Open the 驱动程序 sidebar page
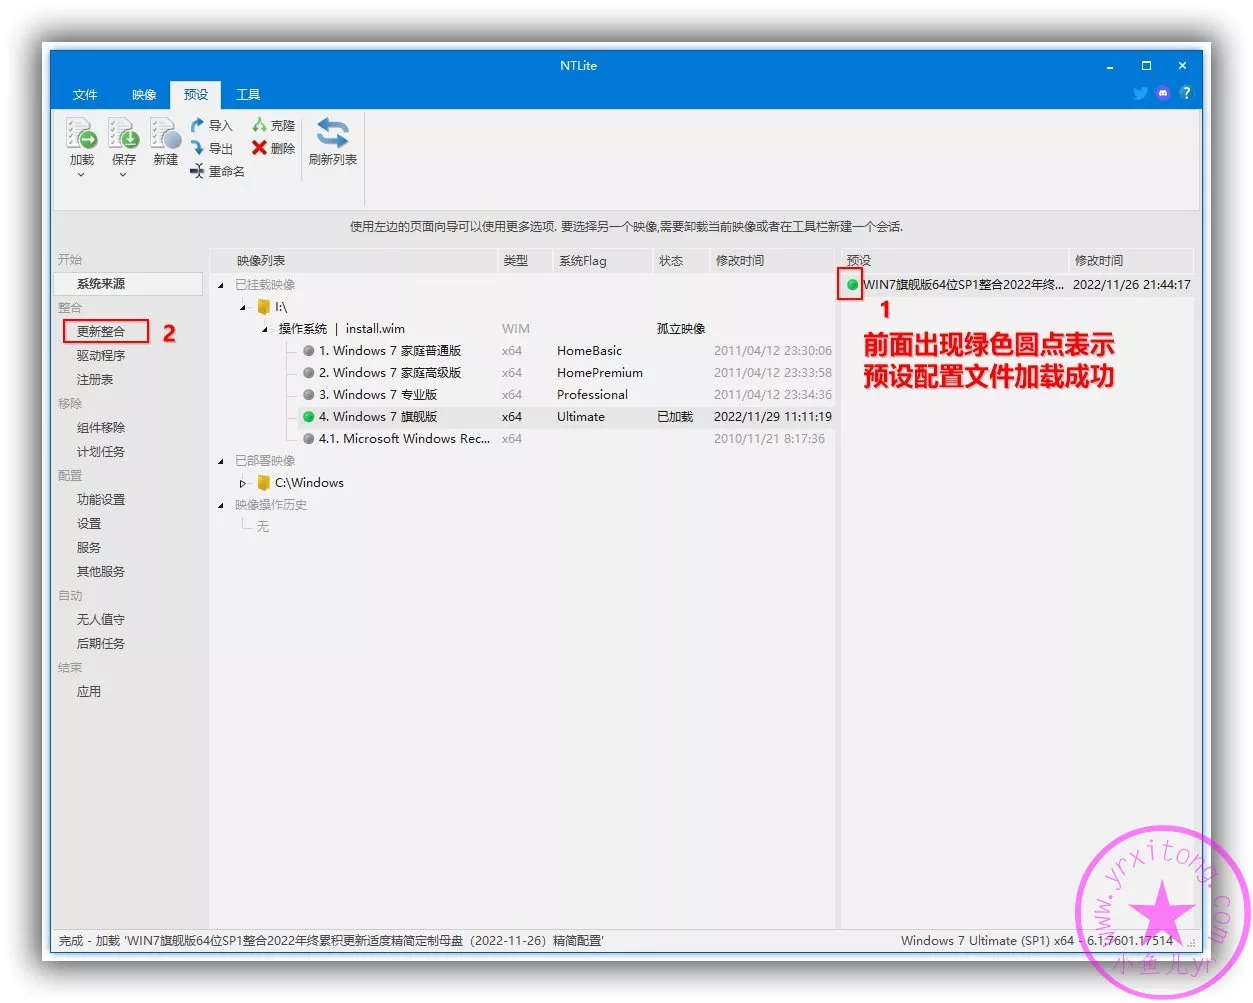Screen dimensions: 1253x1003 coord(101,356)
